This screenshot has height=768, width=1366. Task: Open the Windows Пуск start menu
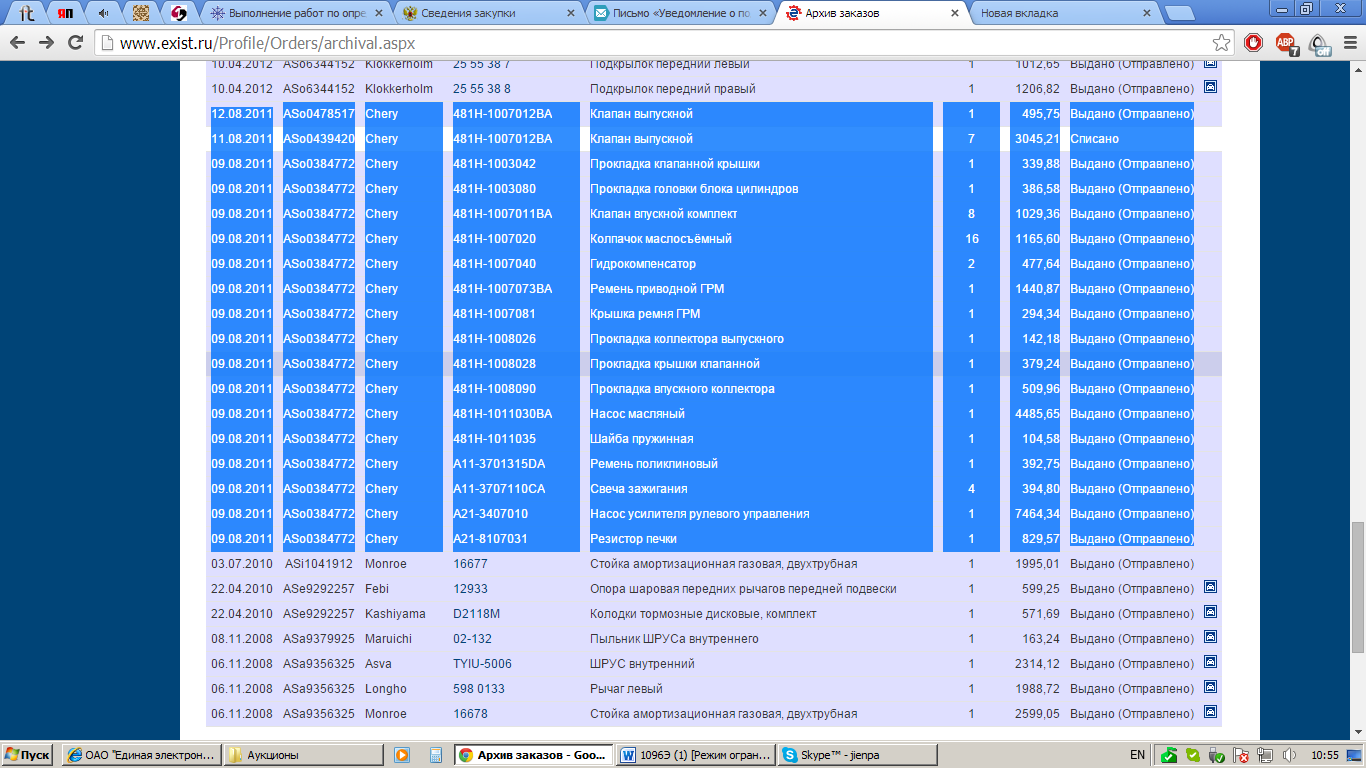[29, 755]
